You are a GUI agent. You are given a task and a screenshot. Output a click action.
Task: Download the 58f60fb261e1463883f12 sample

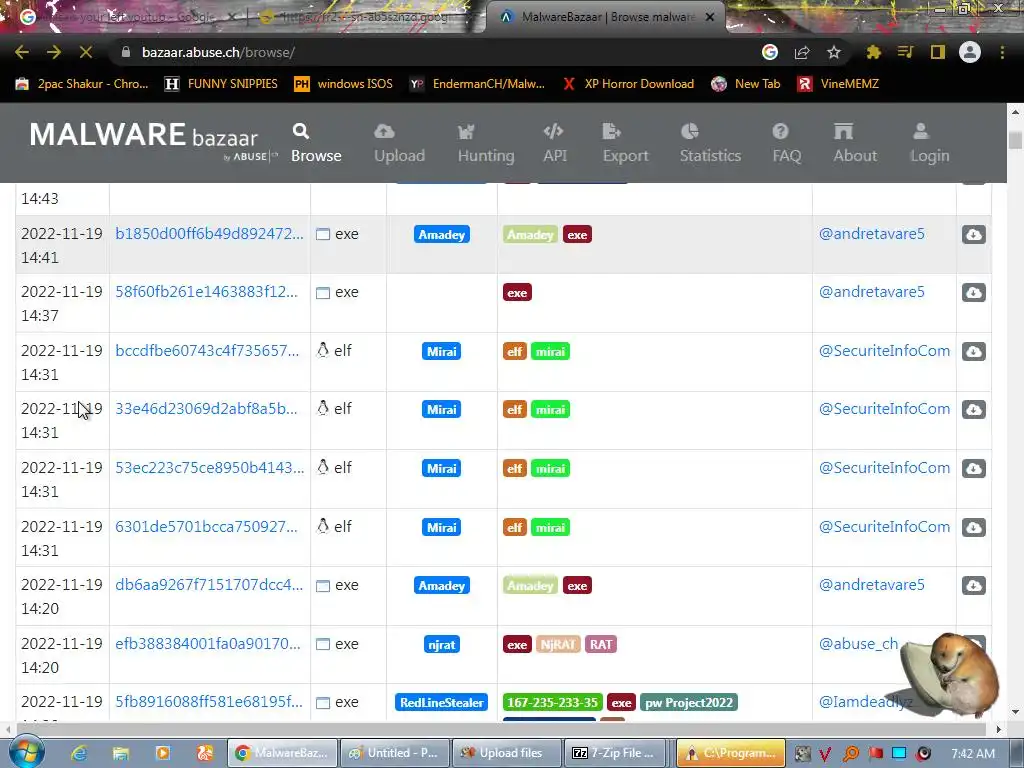click(x=973, y=293)
